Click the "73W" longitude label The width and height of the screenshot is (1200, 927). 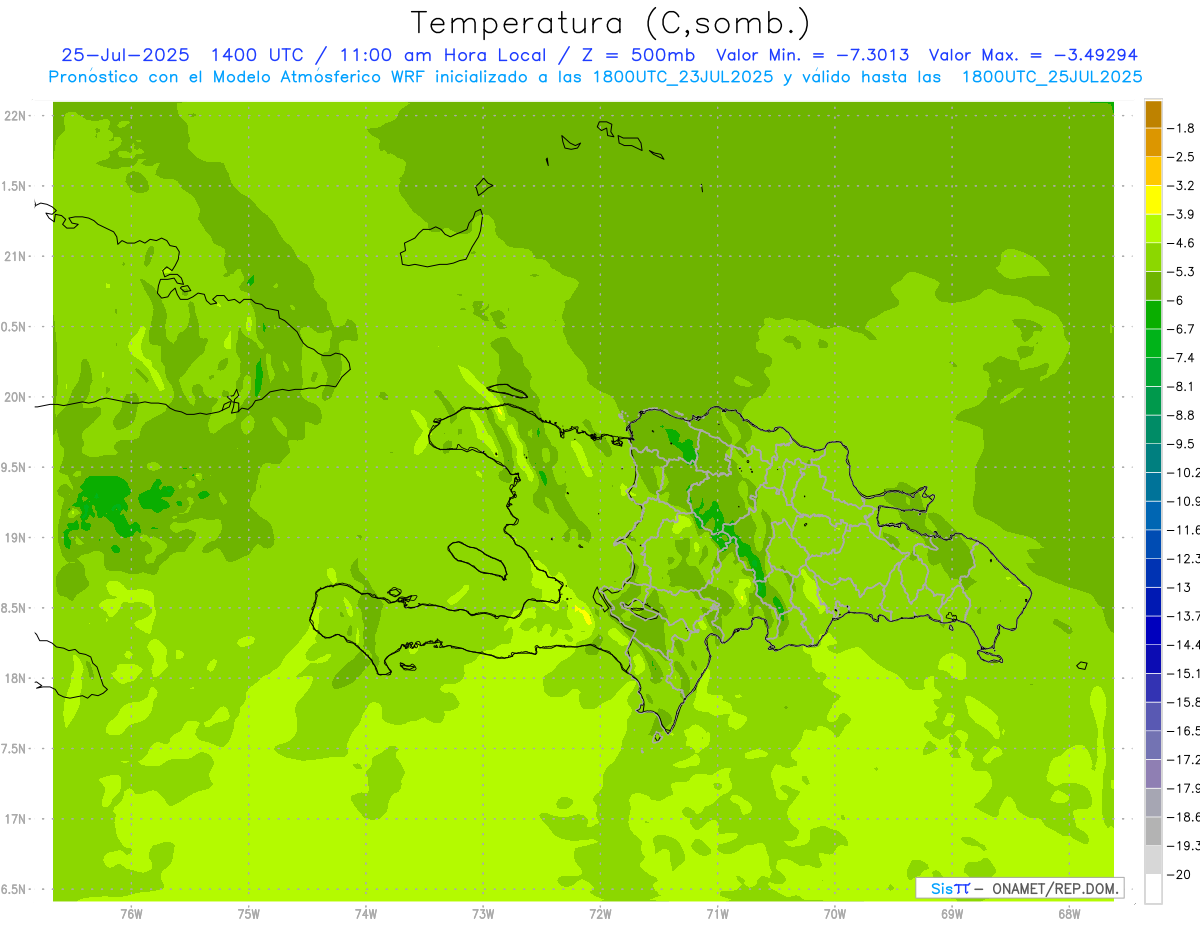click(483, 913)
